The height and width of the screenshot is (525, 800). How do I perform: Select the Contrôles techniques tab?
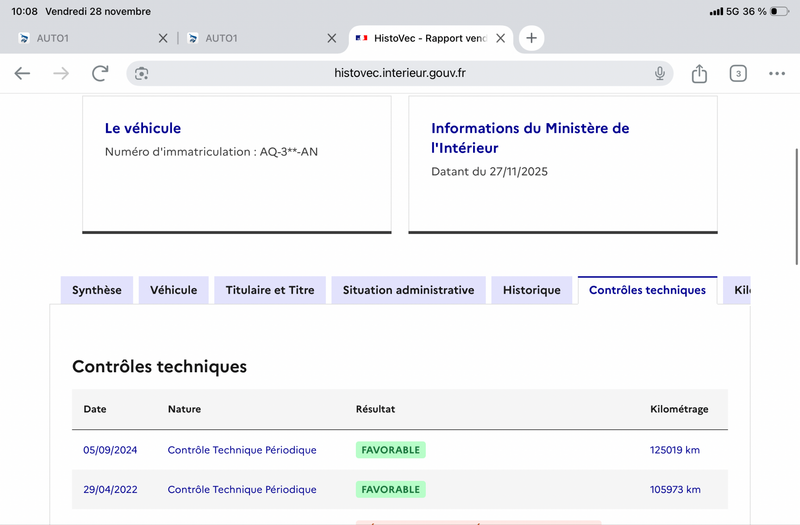click(x=647, y=290)
